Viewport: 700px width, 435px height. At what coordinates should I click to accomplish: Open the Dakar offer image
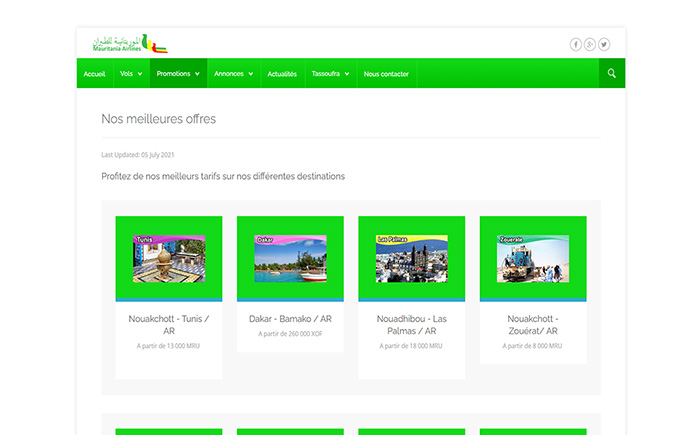tap(290, 259)
